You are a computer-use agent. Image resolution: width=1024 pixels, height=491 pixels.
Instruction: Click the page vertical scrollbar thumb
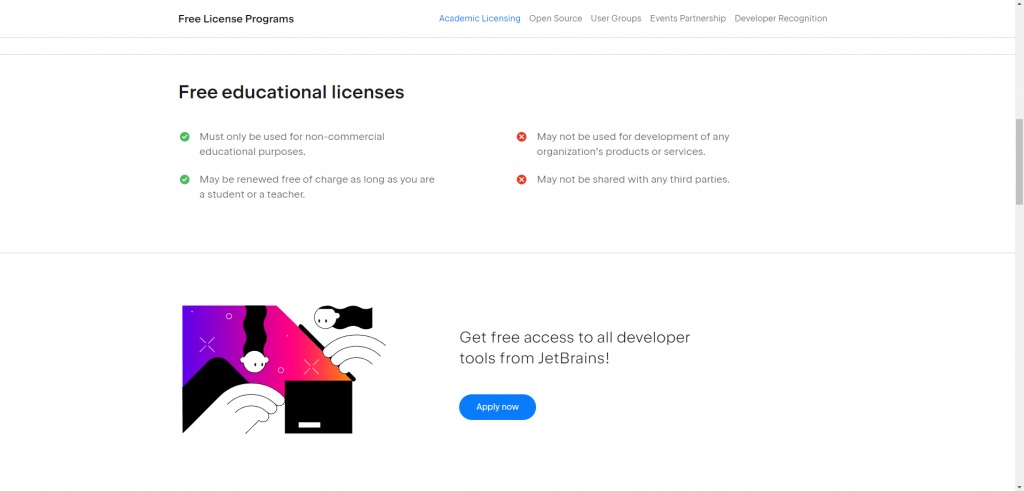1019,162
